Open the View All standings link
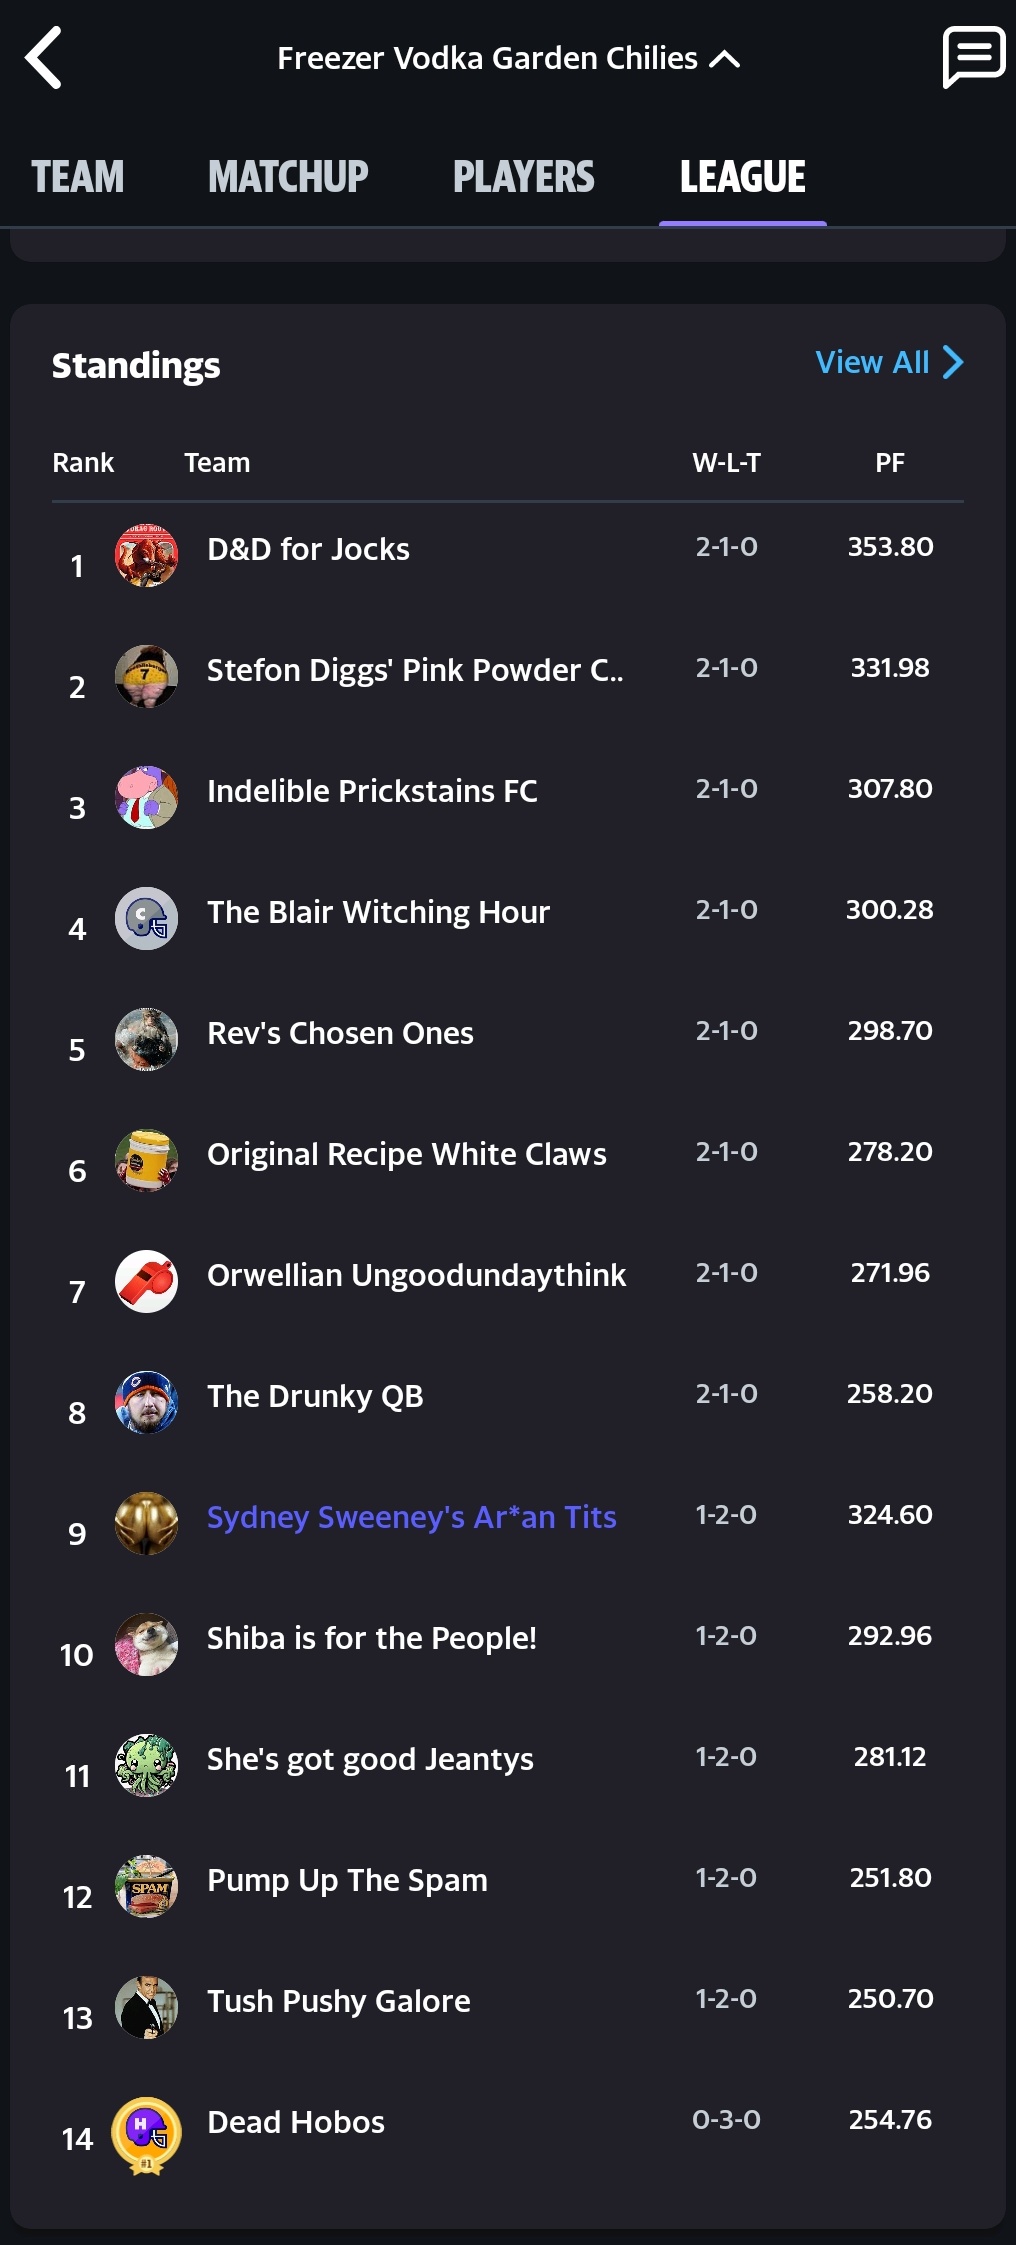 point(873,362)
